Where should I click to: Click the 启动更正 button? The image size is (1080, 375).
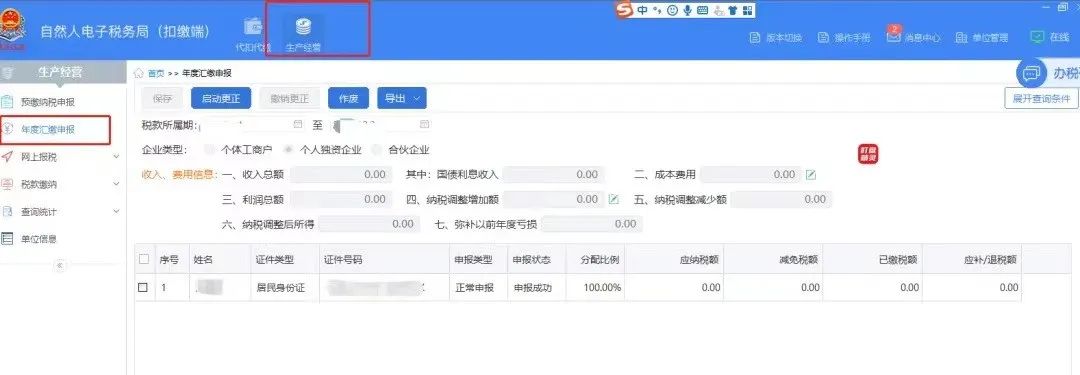coord(220,99)
